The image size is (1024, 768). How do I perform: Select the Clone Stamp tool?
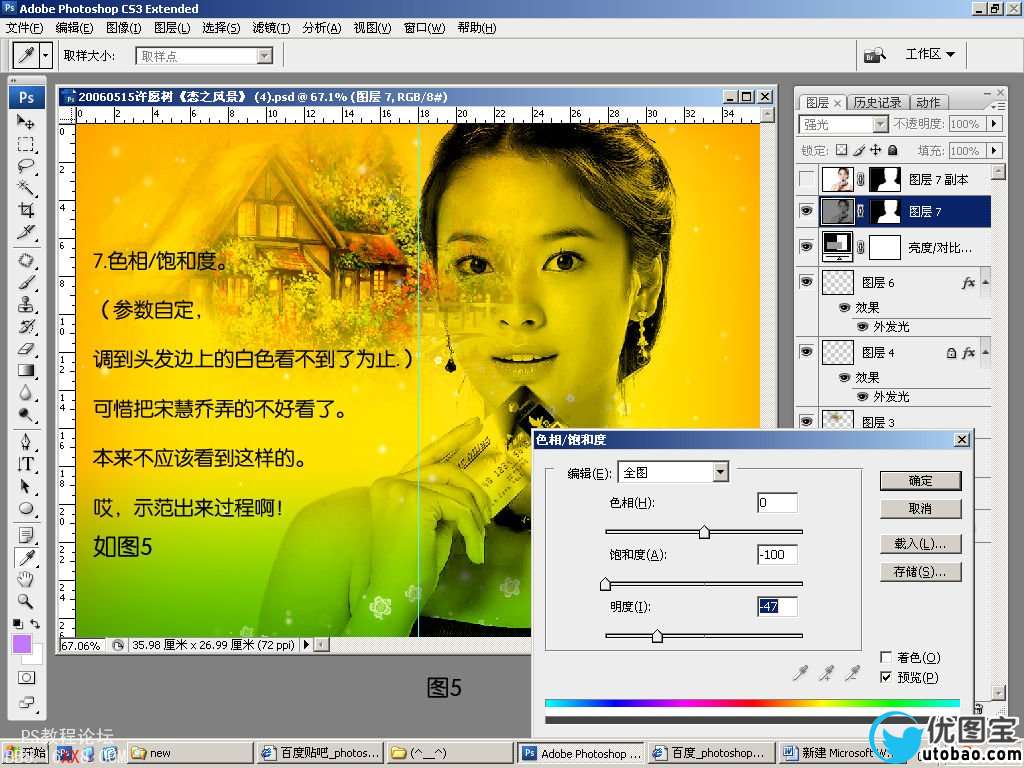tap(25, 304)
